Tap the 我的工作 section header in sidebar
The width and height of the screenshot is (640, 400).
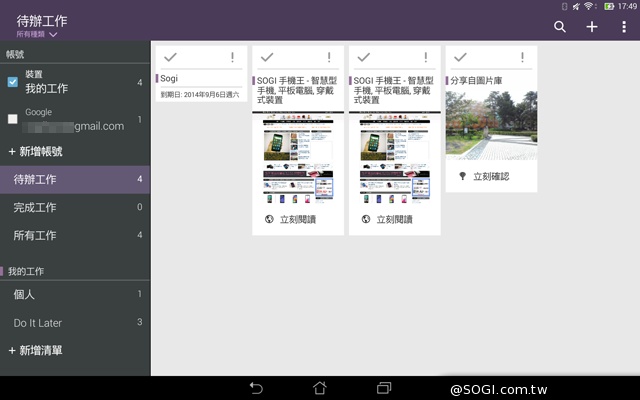tap(26, 271)
